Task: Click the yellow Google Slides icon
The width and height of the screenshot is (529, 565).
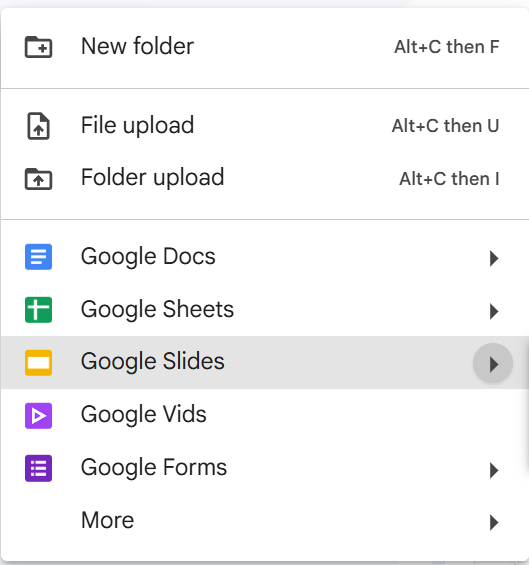Action: [x=39, y=362]
